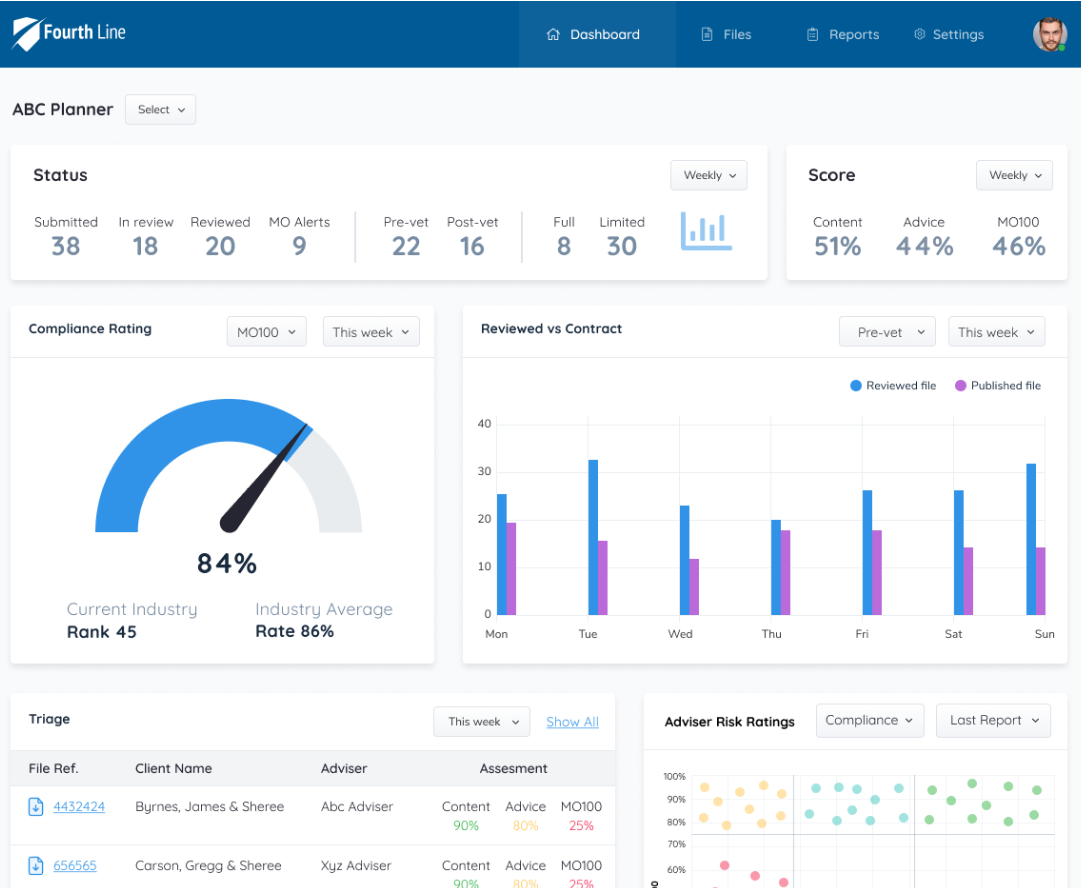Click the Content score 51%

[838, 246]
